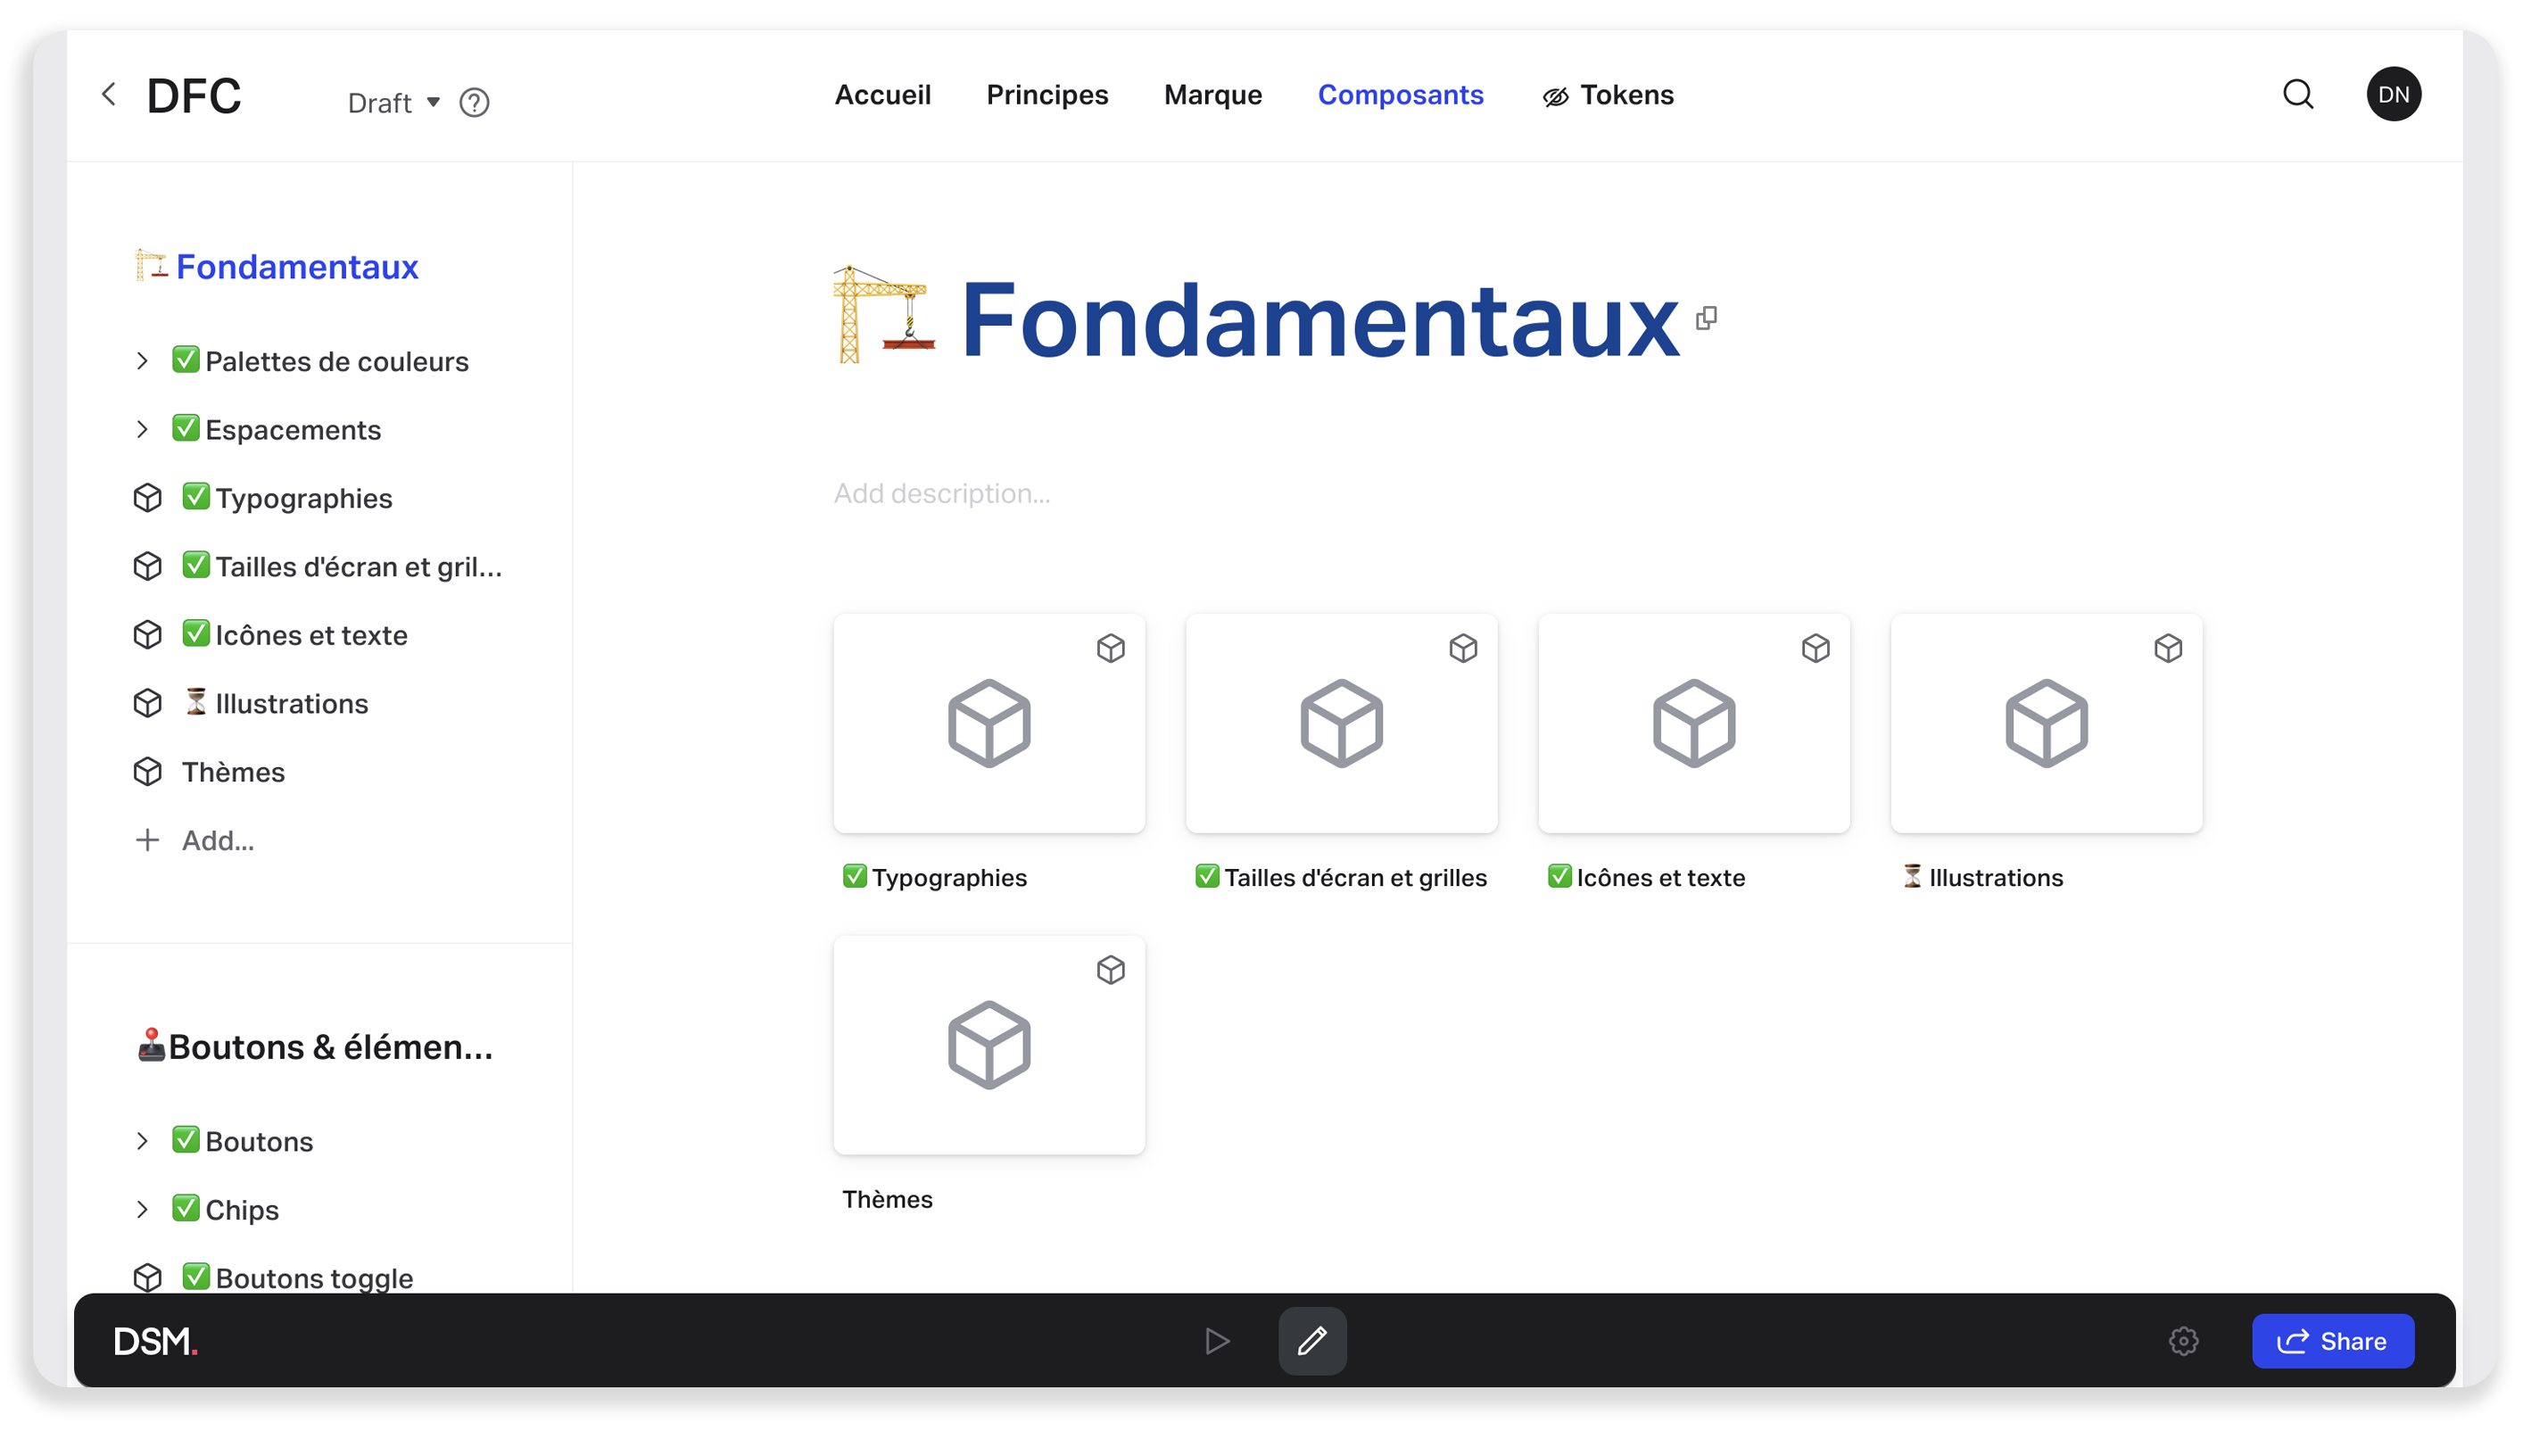
Task: Click cube icon beside Thèmes in sidebar
Action: 148,772
